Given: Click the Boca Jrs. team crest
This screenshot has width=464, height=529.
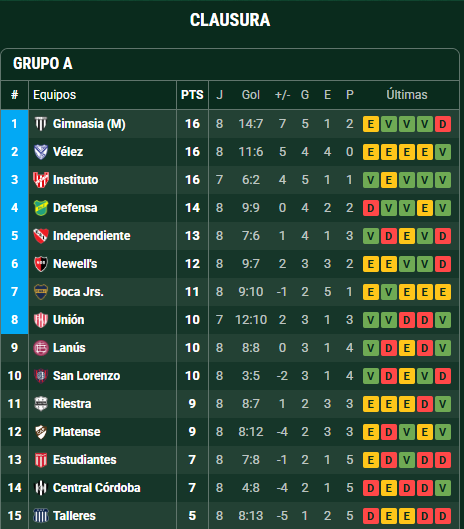Looking at the screenshot, I should (x=41, y=292).
